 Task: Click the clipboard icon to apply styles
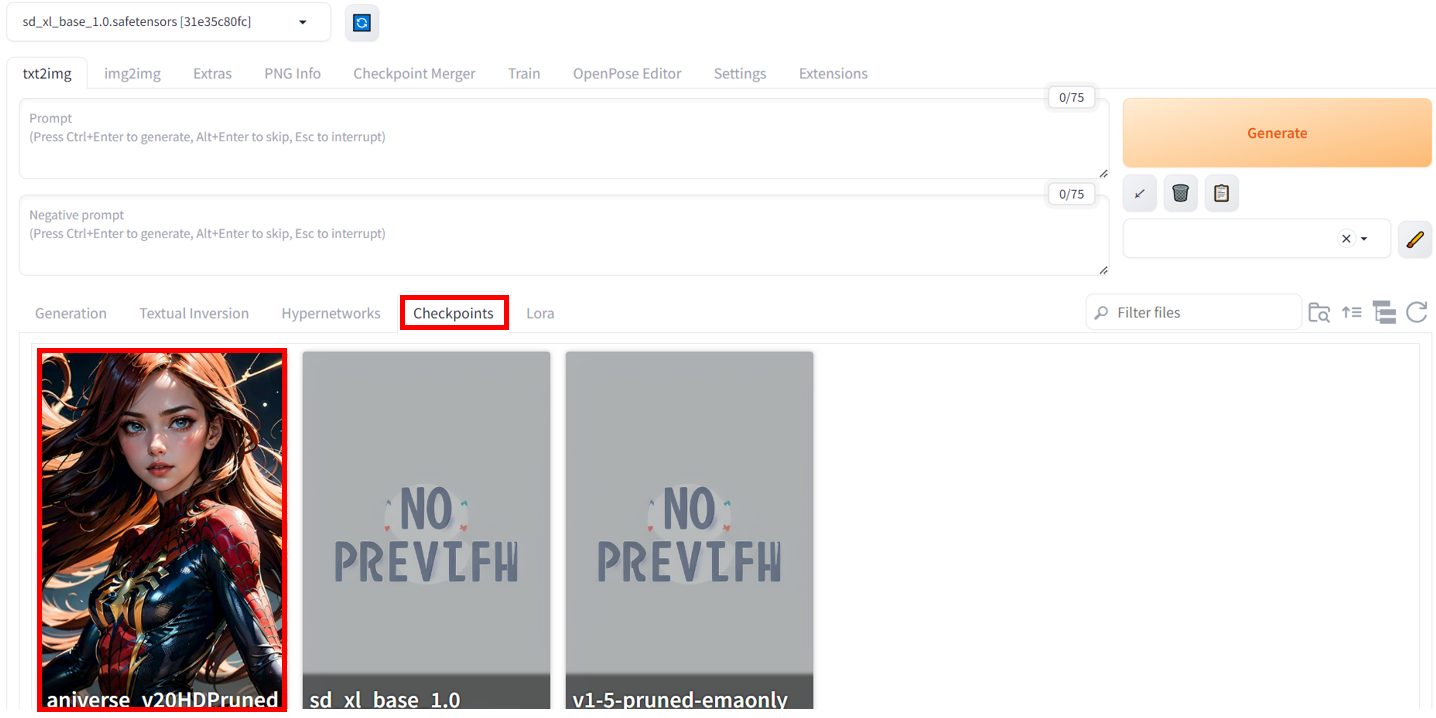tap(1221, 193)
